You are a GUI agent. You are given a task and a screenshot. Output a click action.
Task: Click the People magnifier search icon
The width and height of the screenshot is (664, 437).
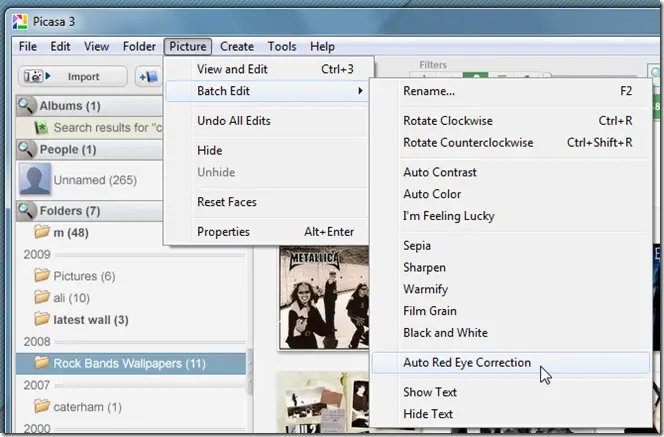[25, 149]
